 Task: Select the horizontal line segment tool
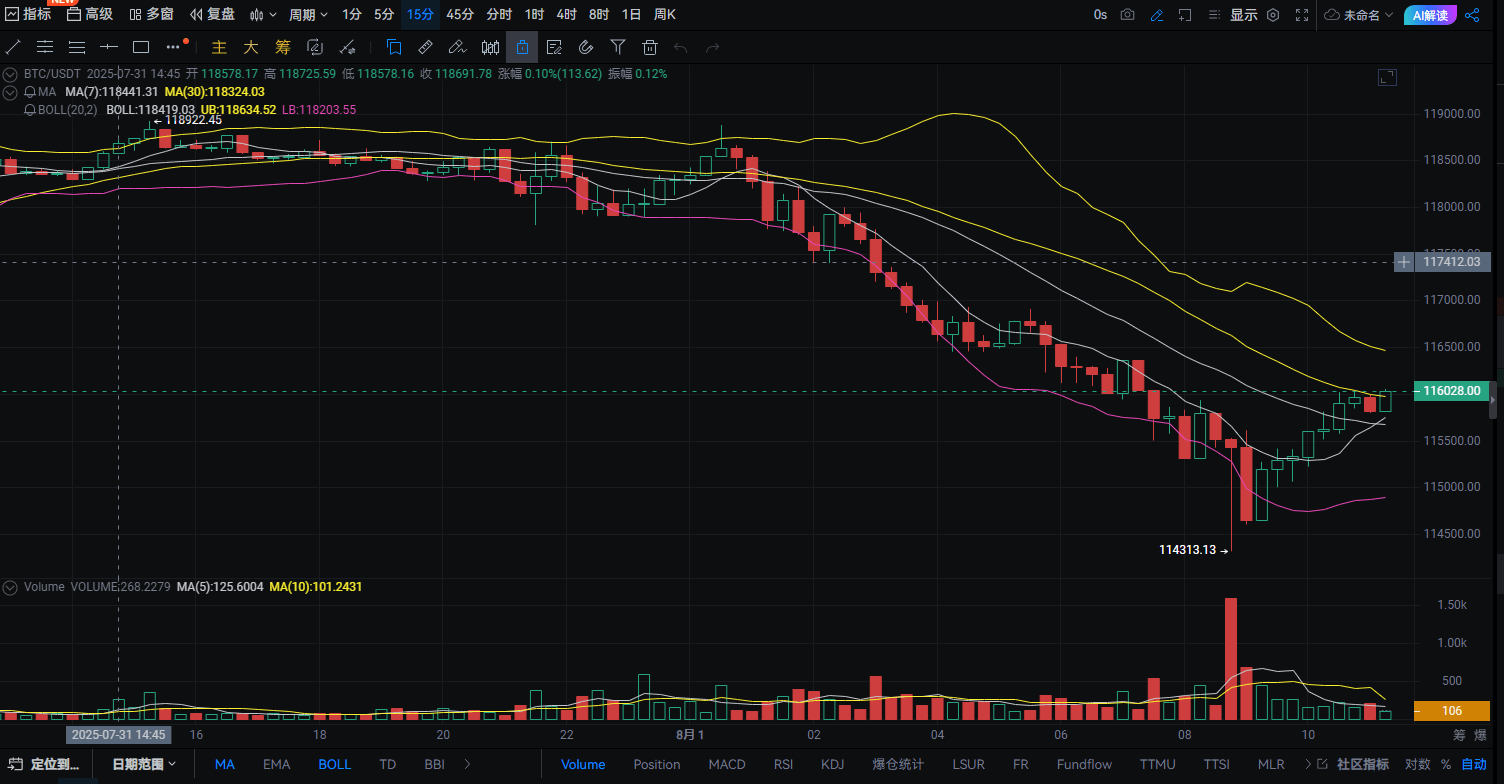pyautogui.click(x=109, y=47)
